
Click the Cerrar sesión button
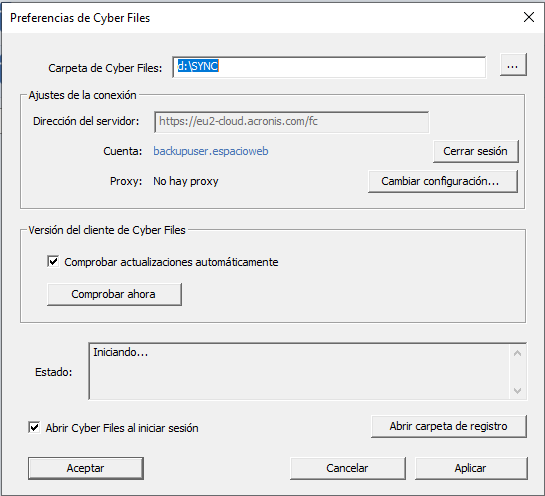(475, 151)
